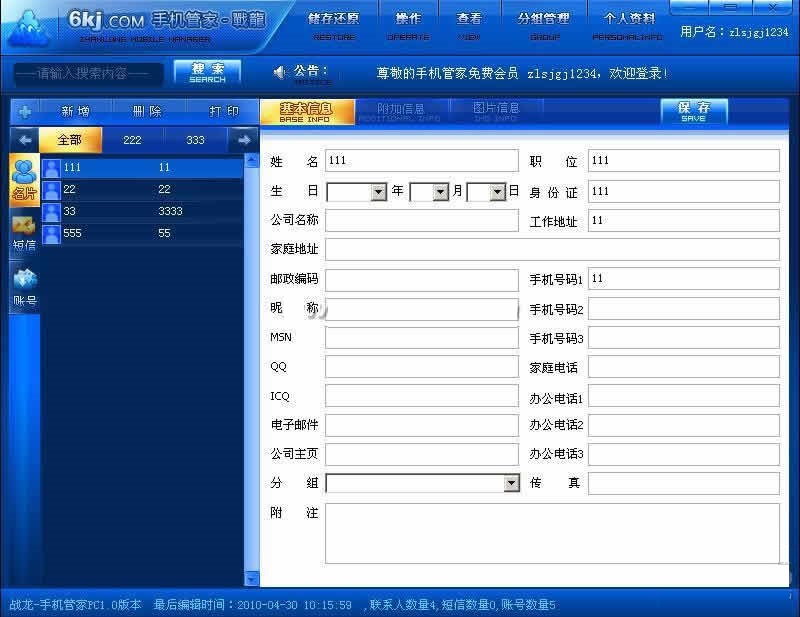Viewport: 800px width, 617px height.
Task: Select the 333 group tab
Action: pos(195,140)
